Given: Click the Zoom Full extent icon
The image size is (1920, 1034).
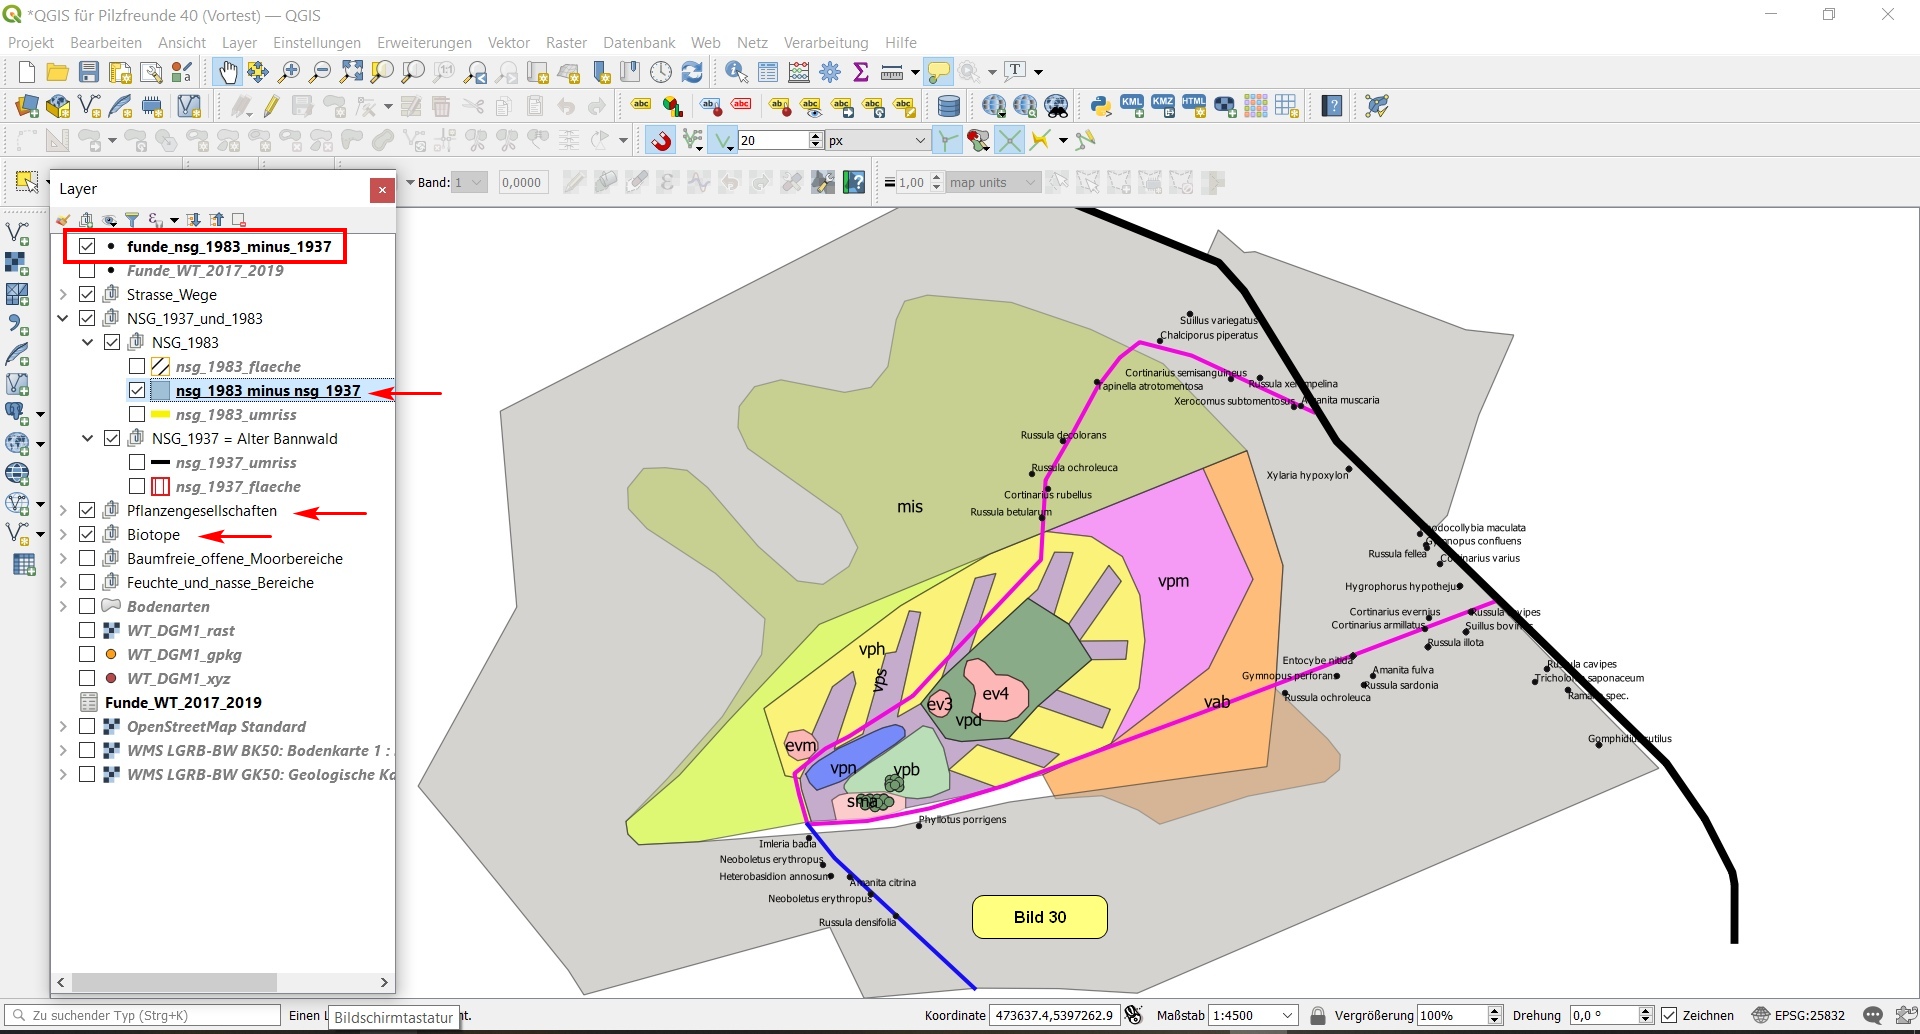Looking at the screenshot, I should [x=351, y=72].
